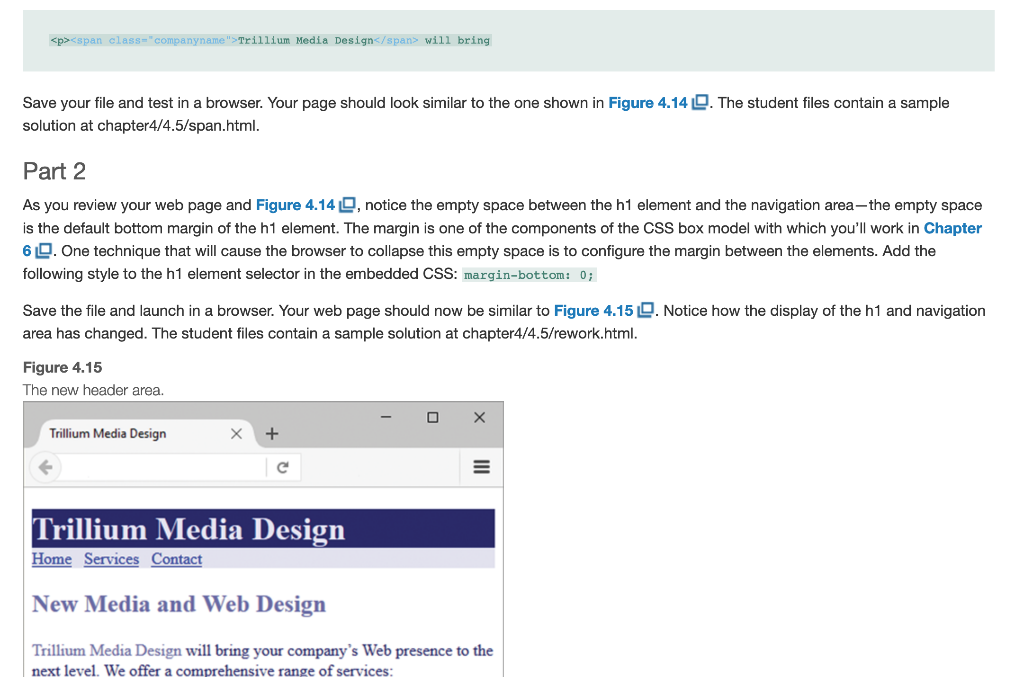Click the Part 2 section heading

[54, 171]
